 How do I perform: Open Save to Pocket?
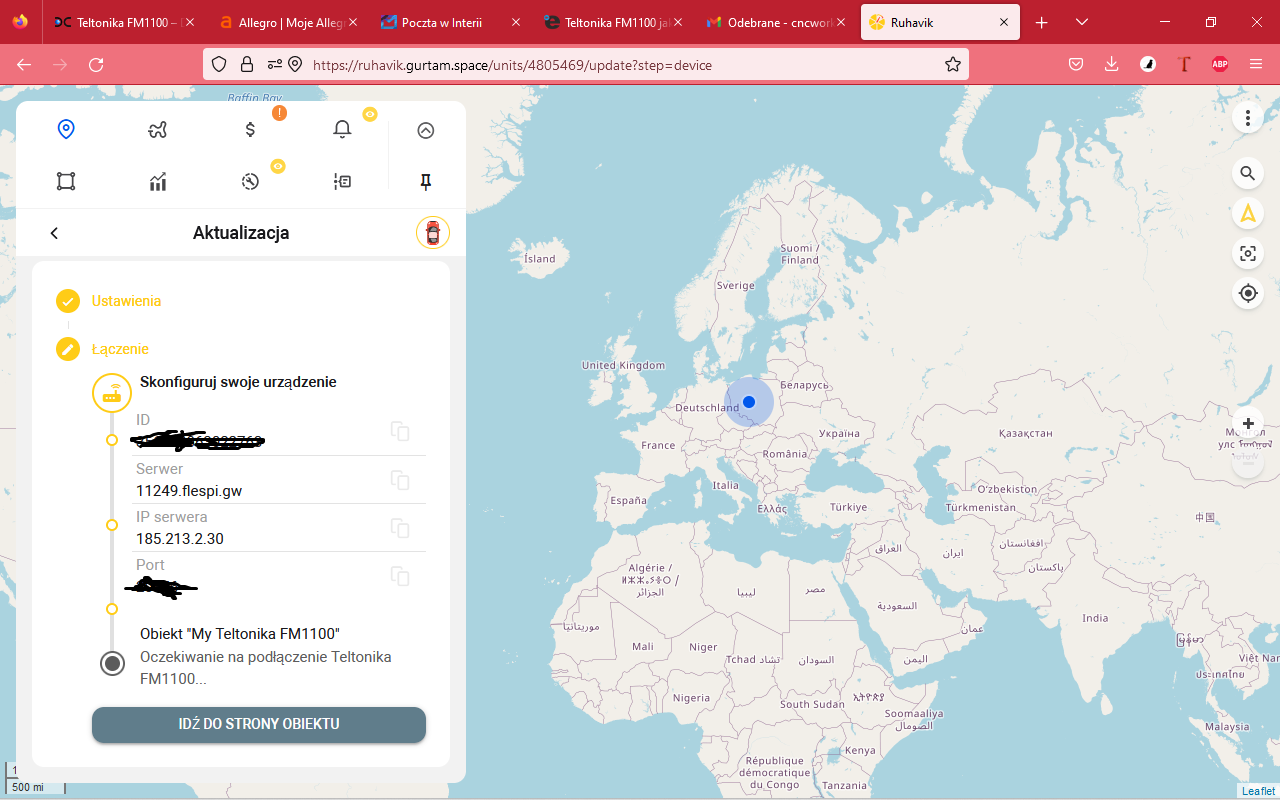pos(1076,64)
